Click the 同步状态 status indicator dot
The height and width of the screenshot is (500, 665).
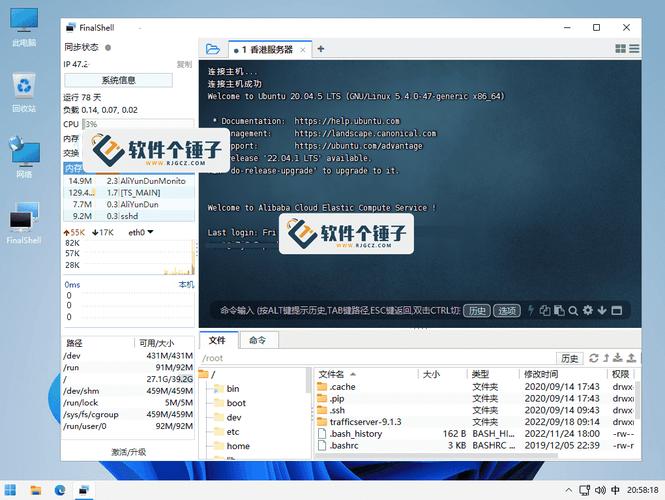pyautogui.click(x=108, y=47)
